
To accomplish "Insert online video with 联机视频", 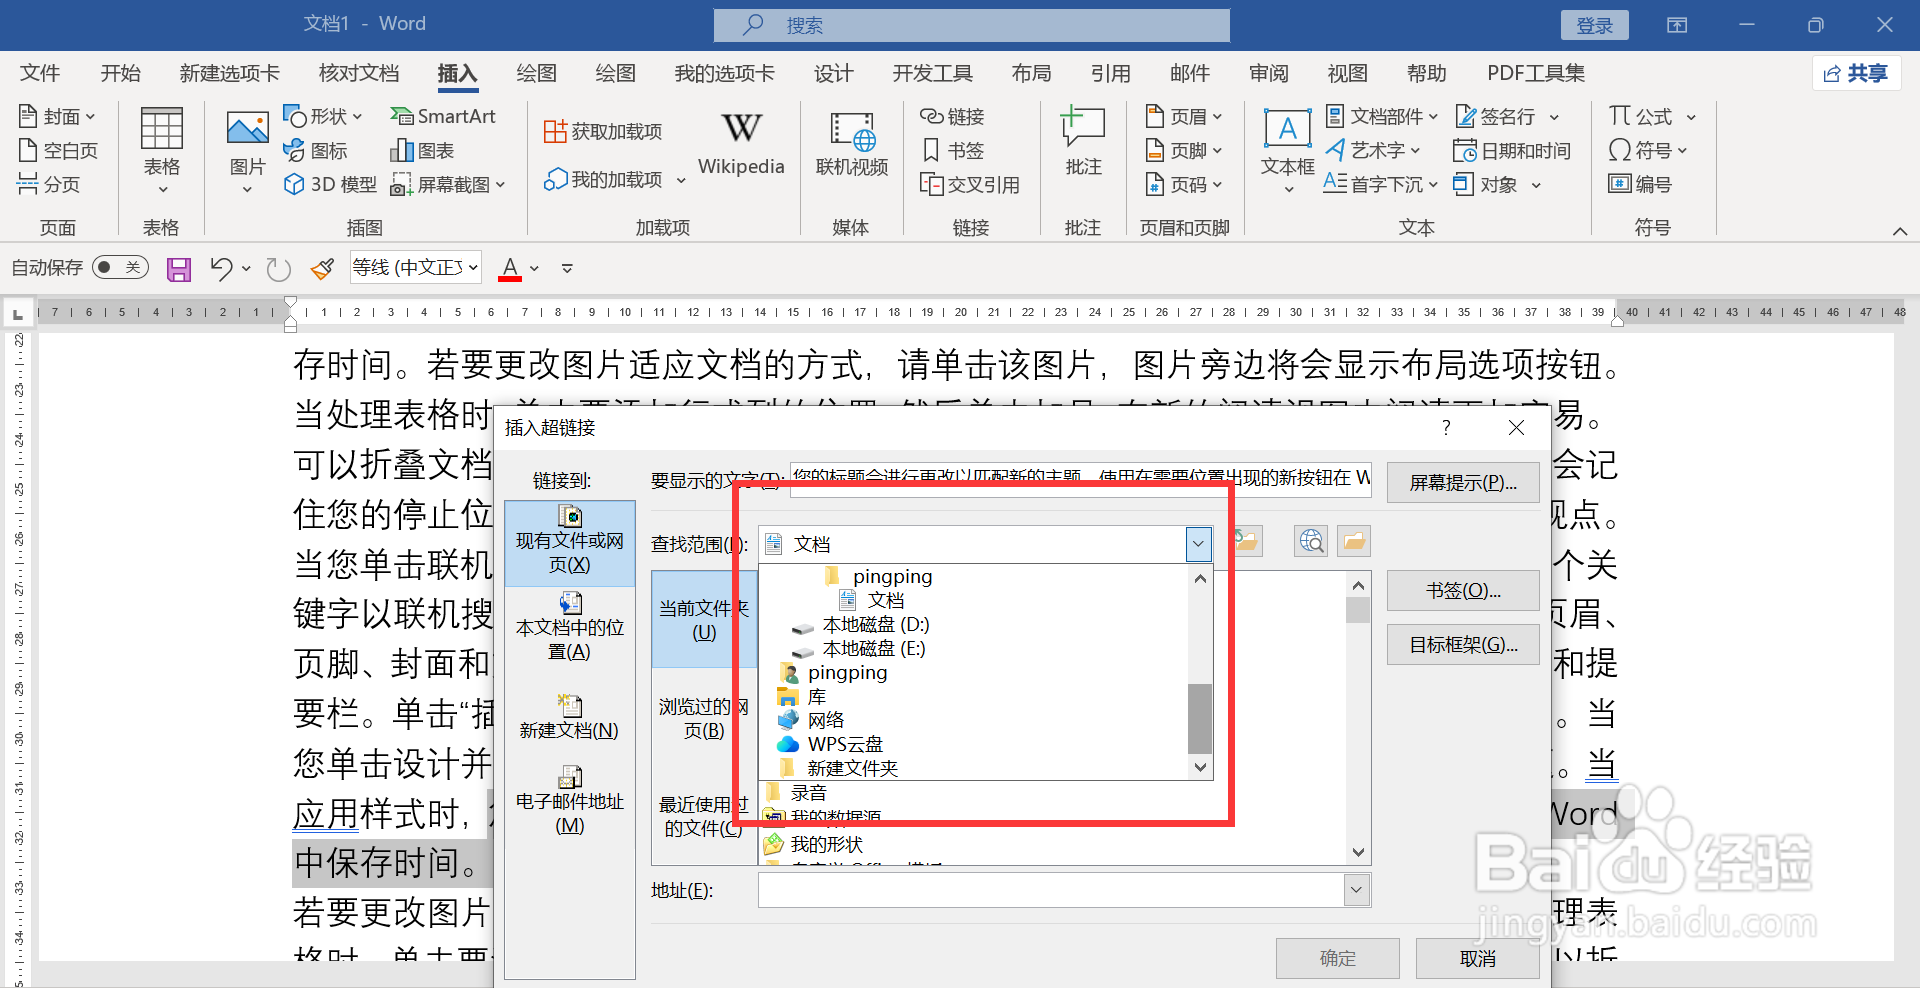I will pos(852,145).
